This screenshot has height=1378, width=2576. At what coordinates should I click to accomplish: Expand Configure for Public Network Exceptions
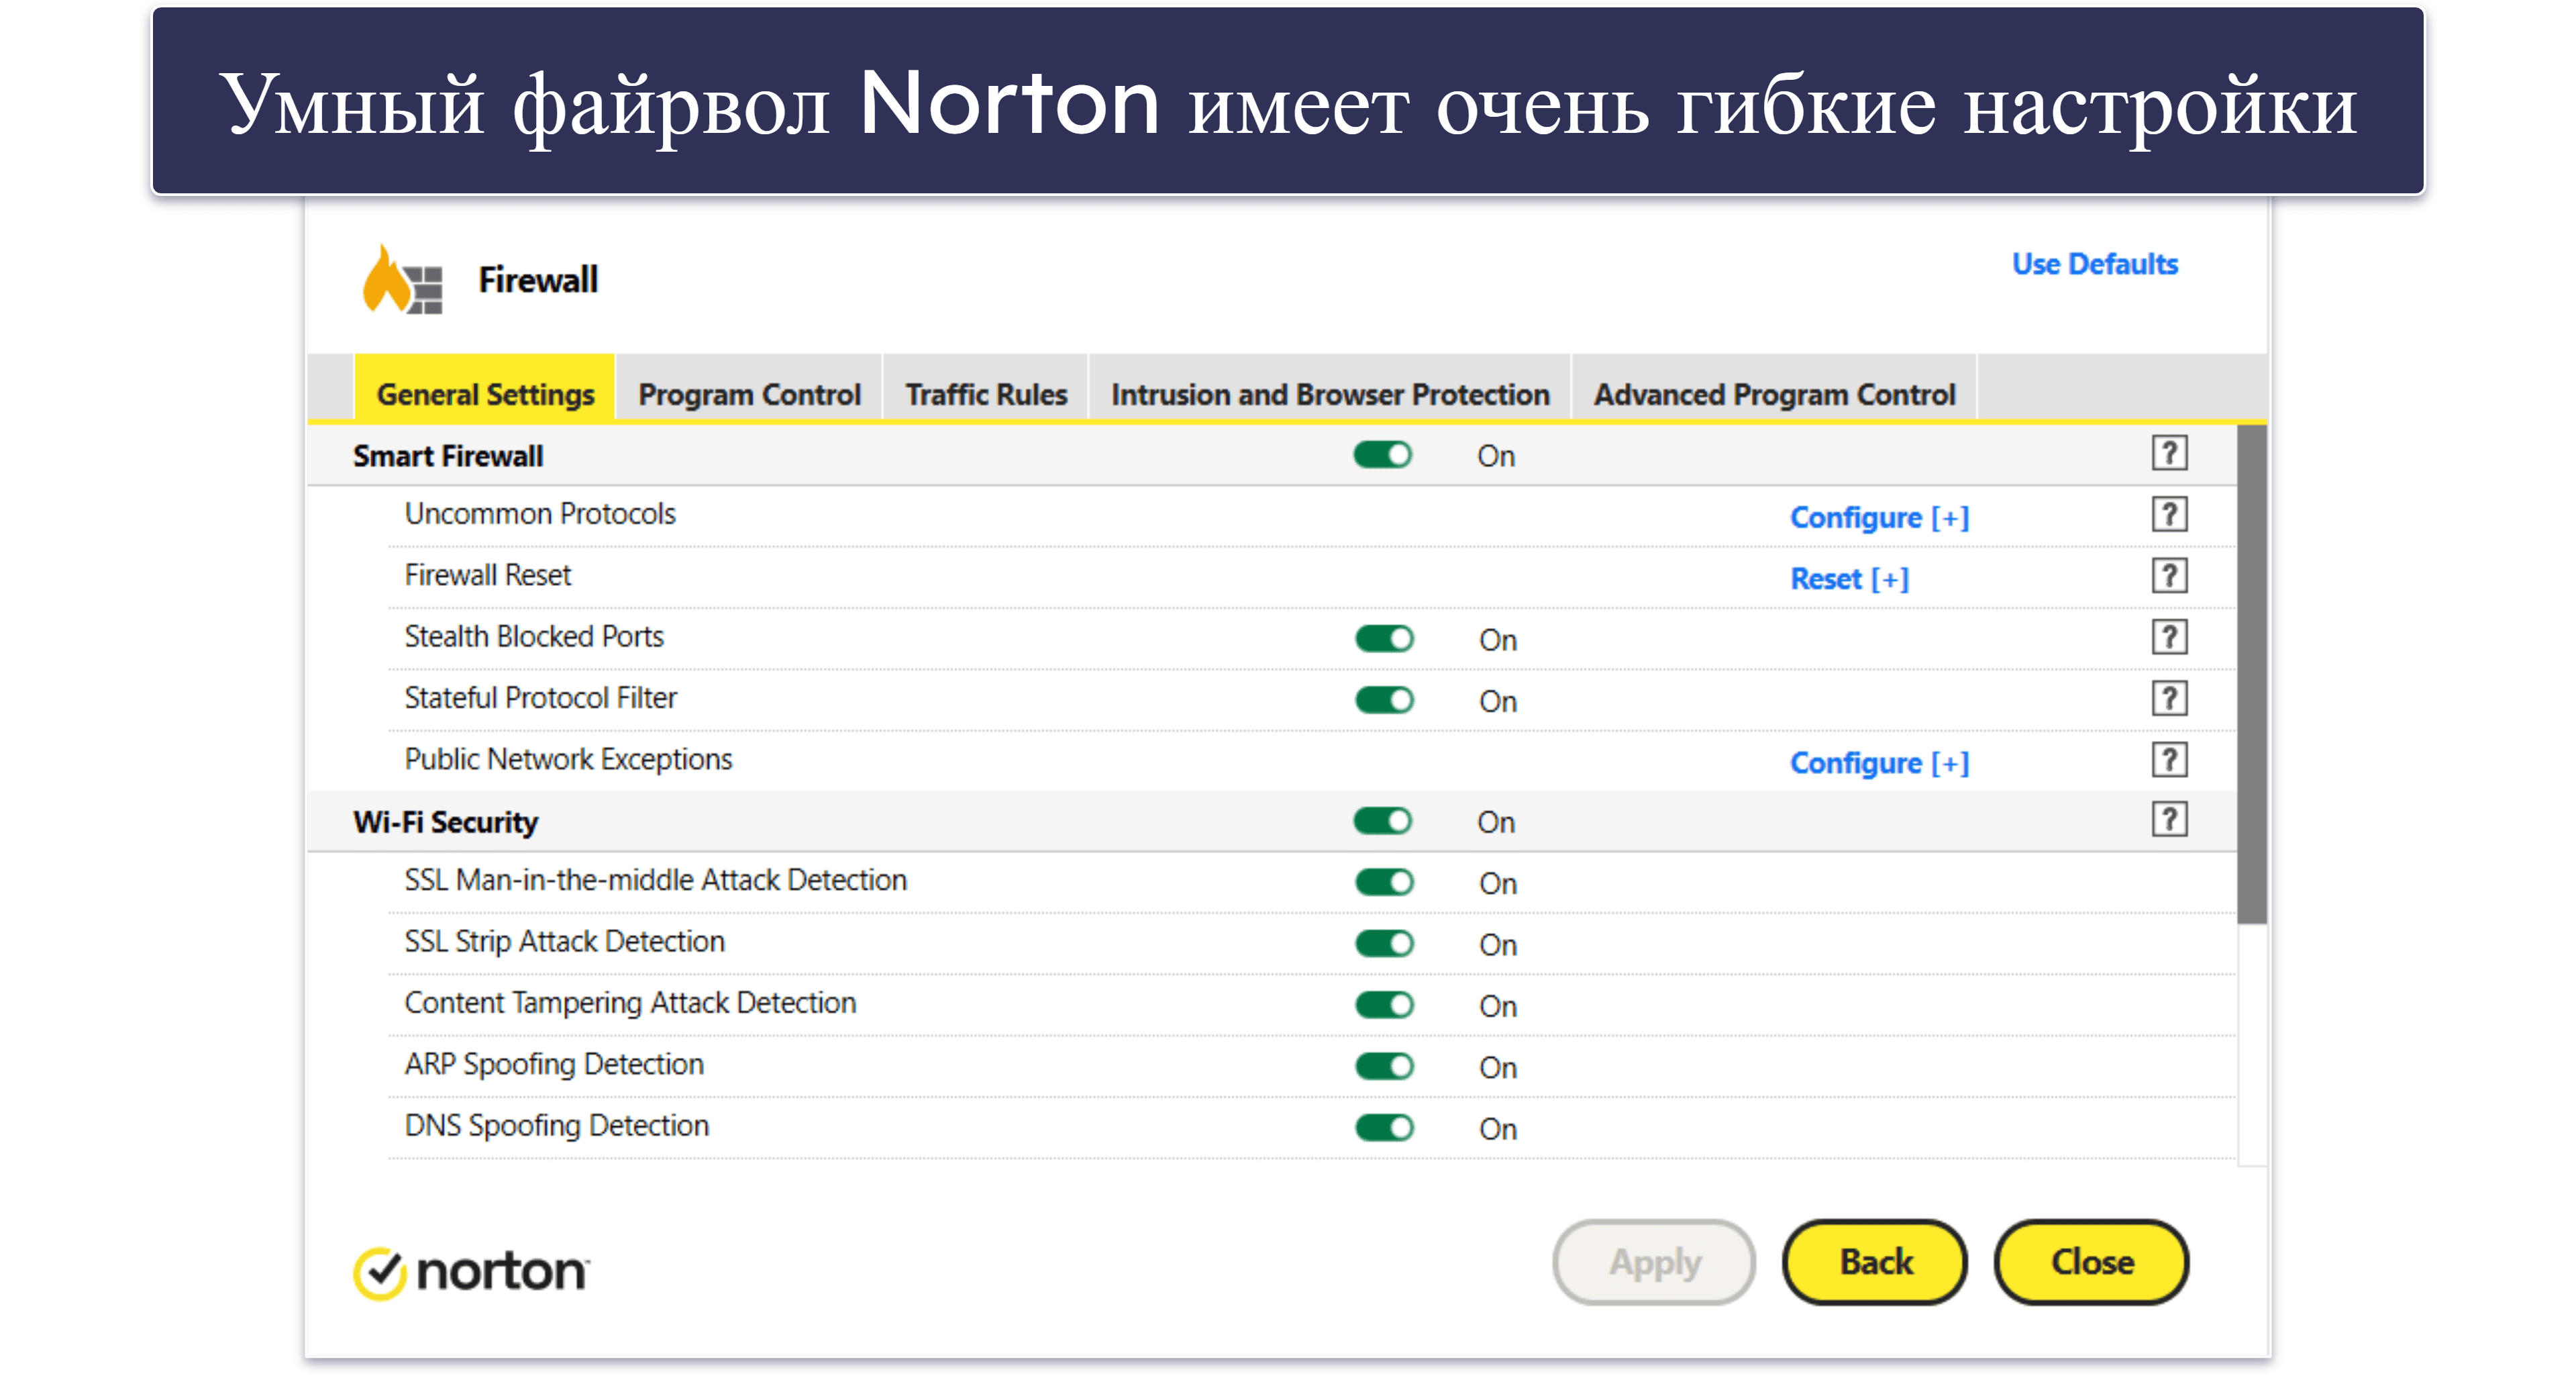[x=1879, y=763]
